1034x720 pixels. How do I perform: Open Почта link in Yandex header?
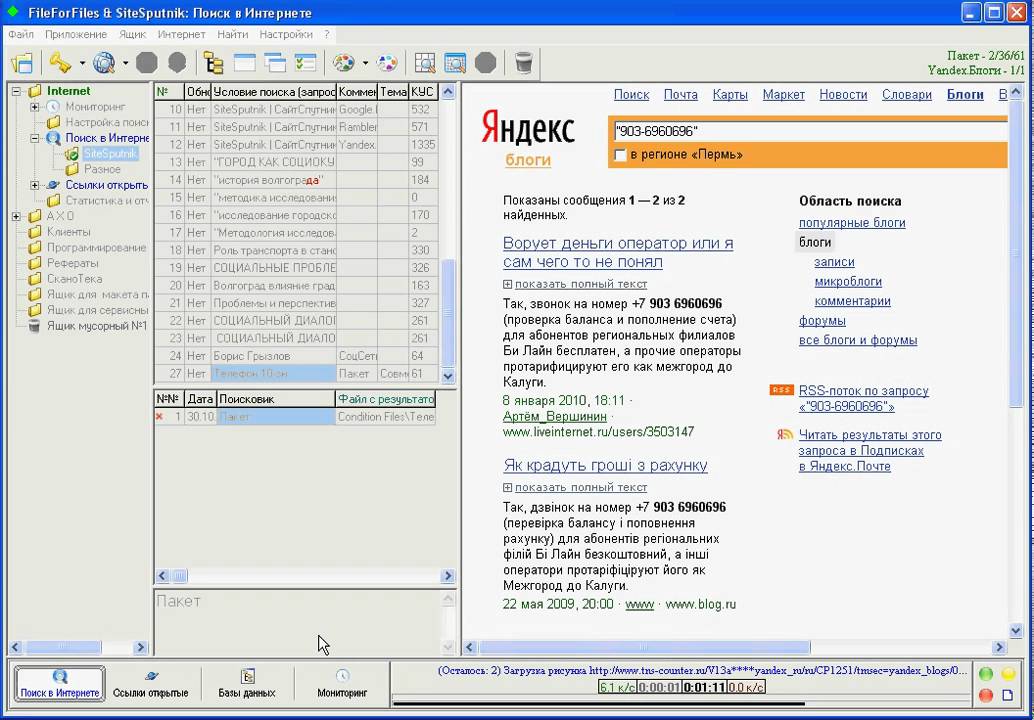(x=681, y=95)
